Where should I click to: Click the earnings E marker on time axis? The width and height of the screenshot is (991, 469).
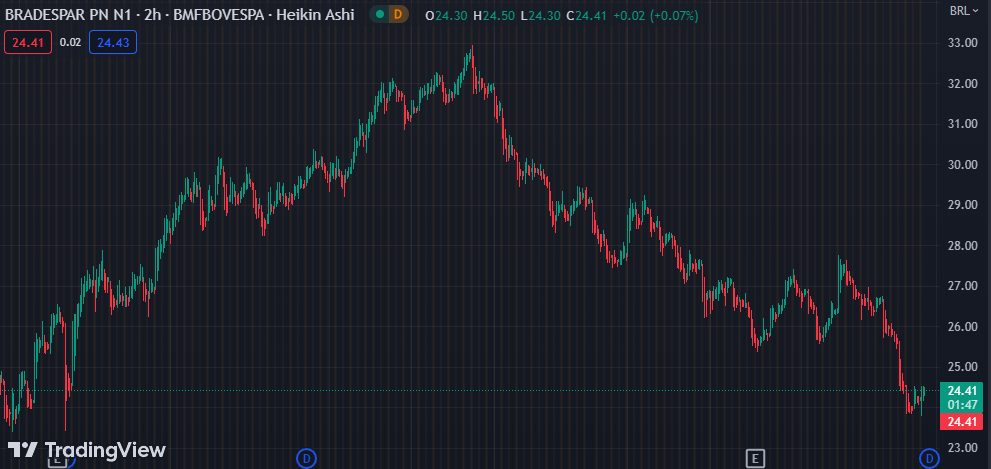[x=755, y=458]
